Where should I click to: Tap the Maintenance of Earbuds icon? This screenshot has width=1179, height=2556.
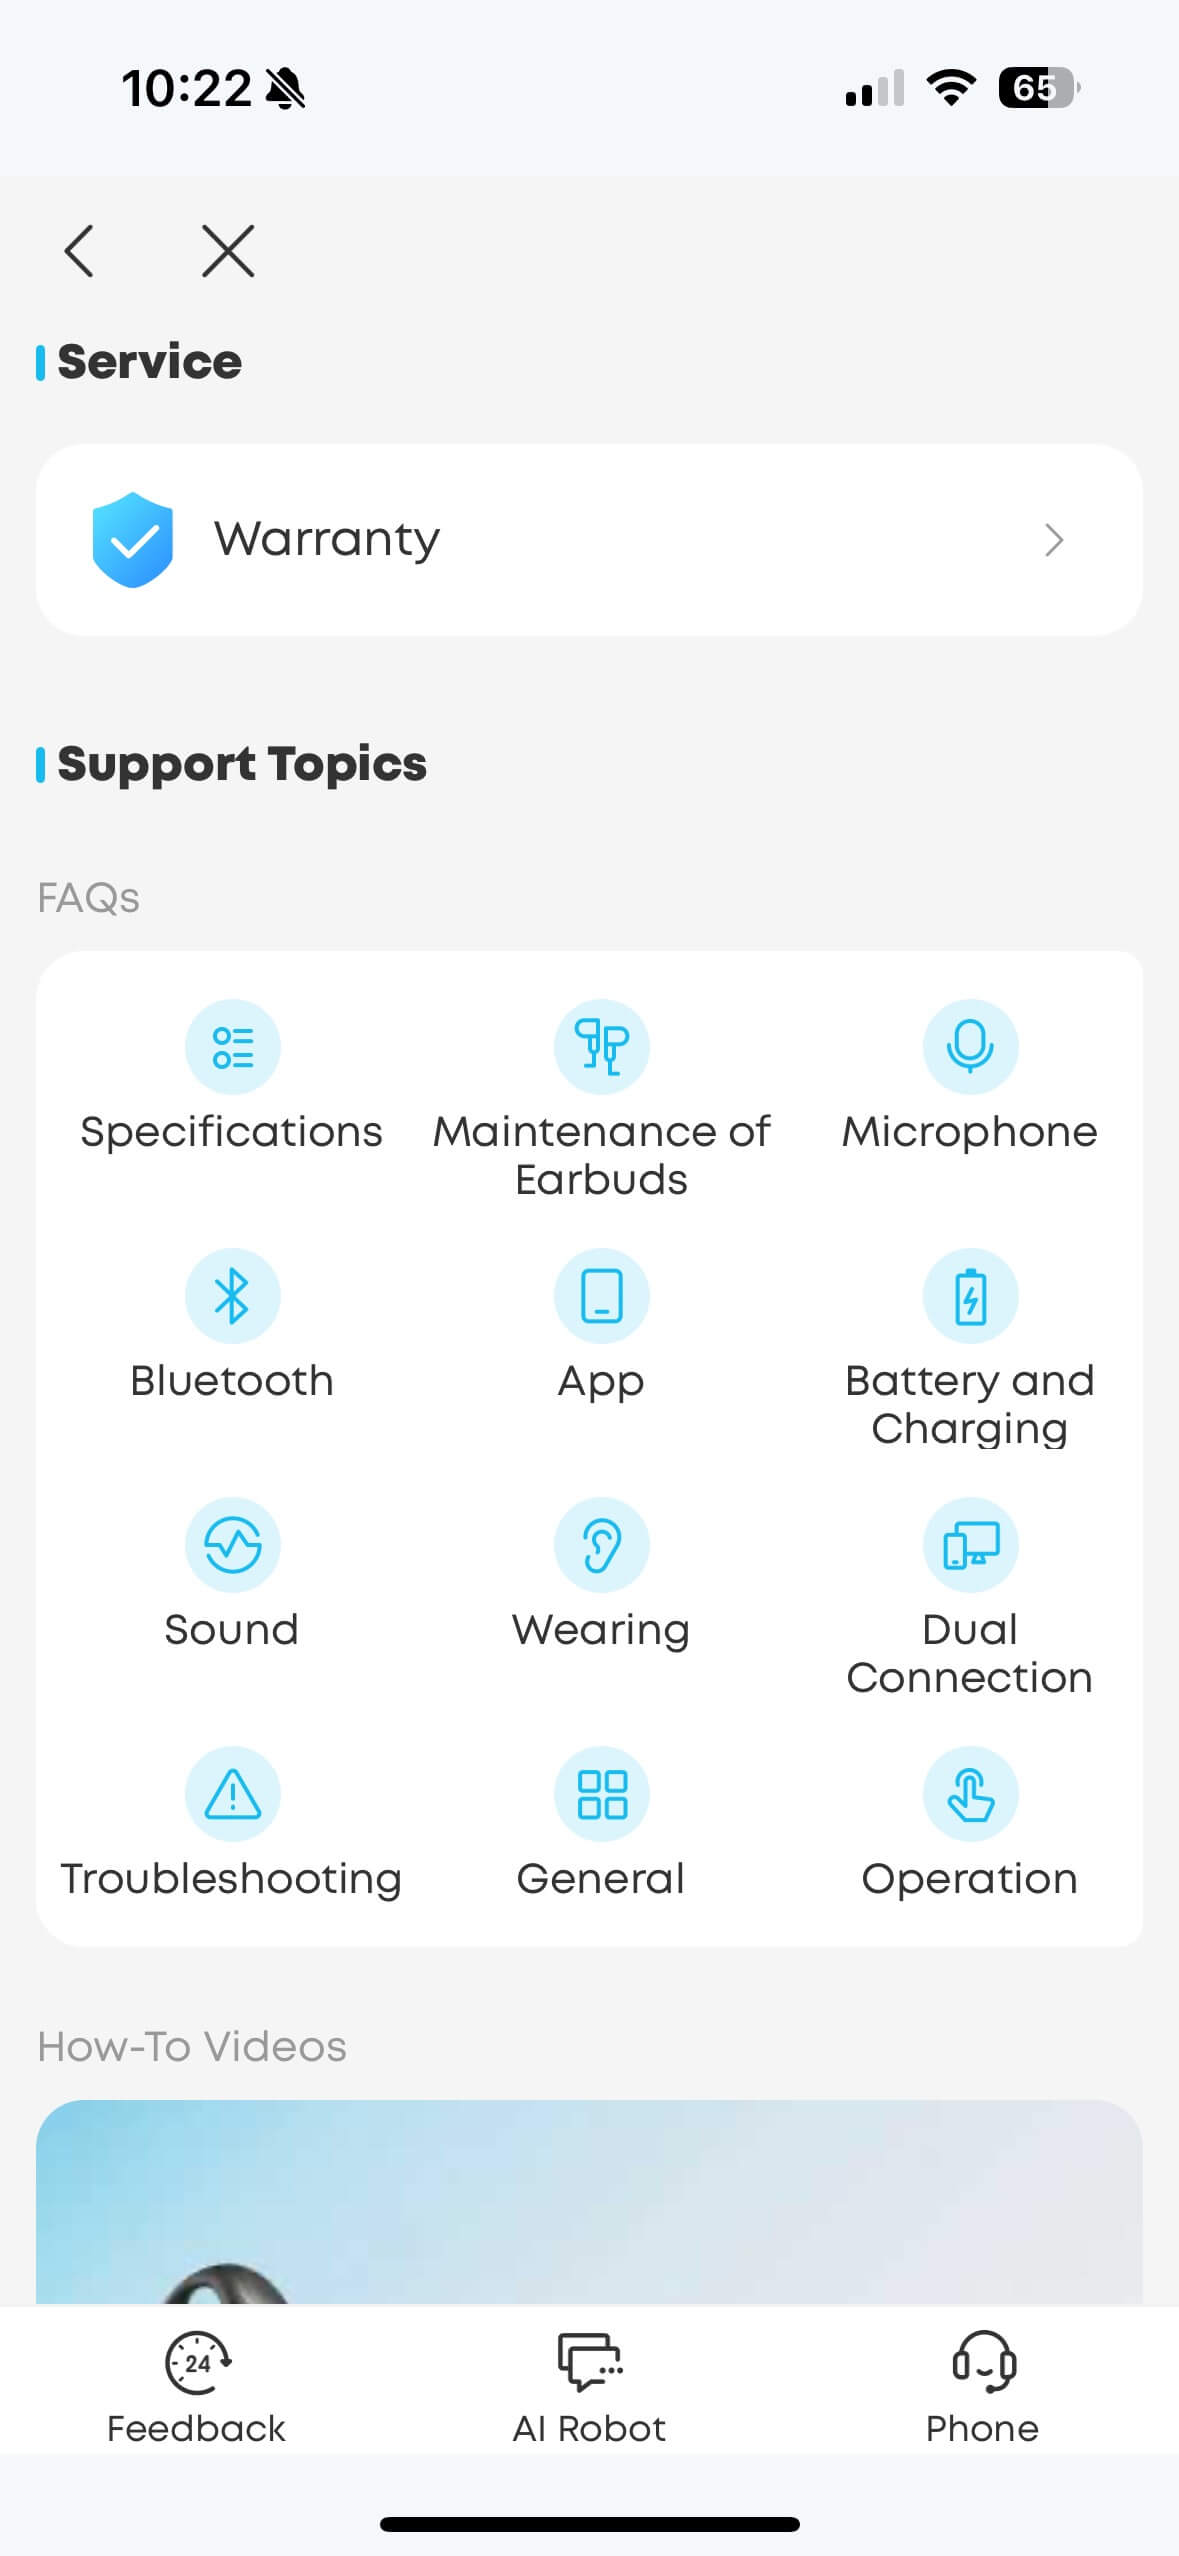pos(601,1047)
